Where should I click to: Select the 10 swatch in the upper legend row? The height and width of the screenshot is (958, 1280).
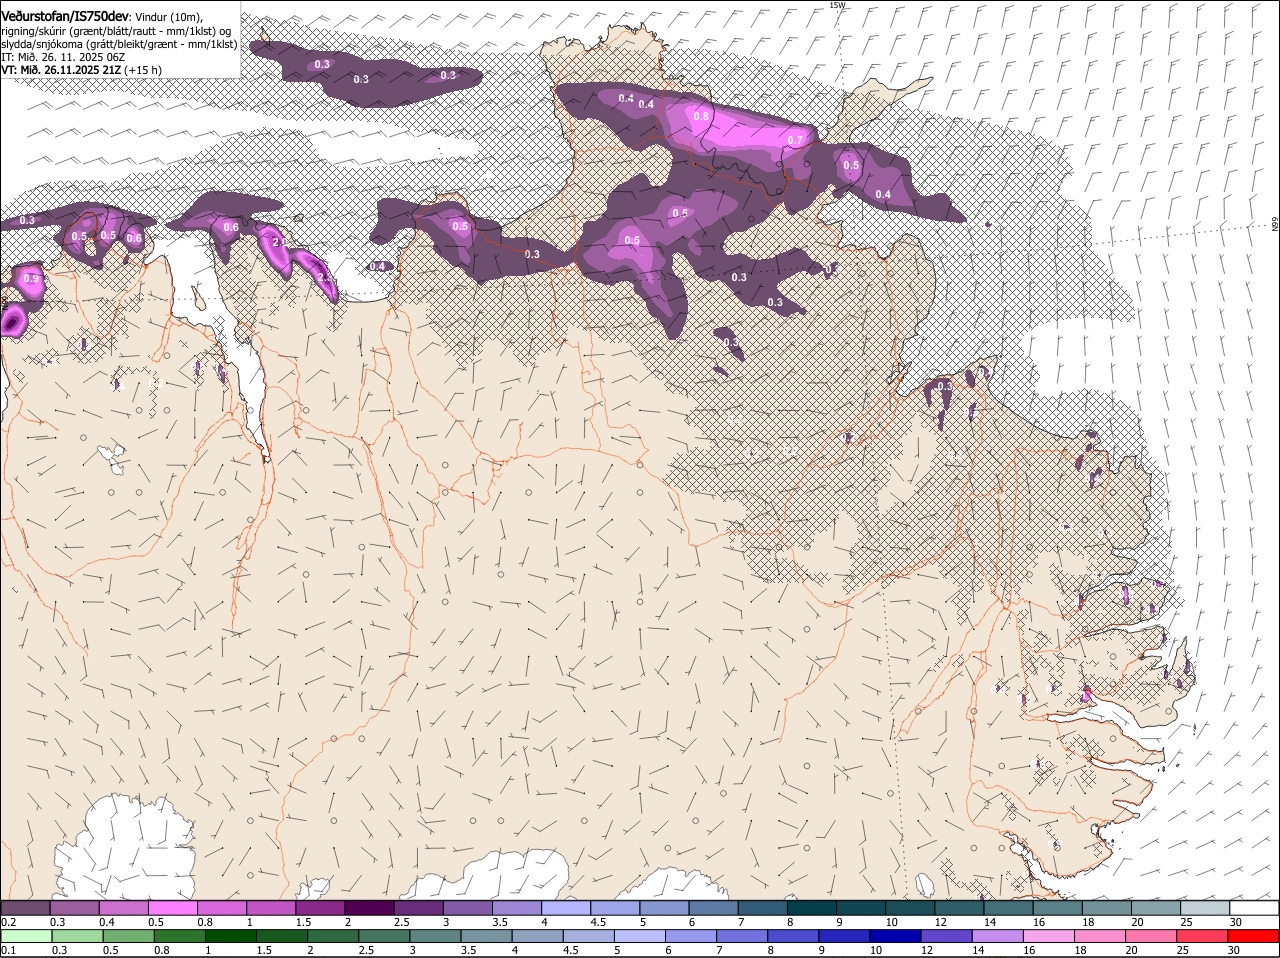[910, 907]
